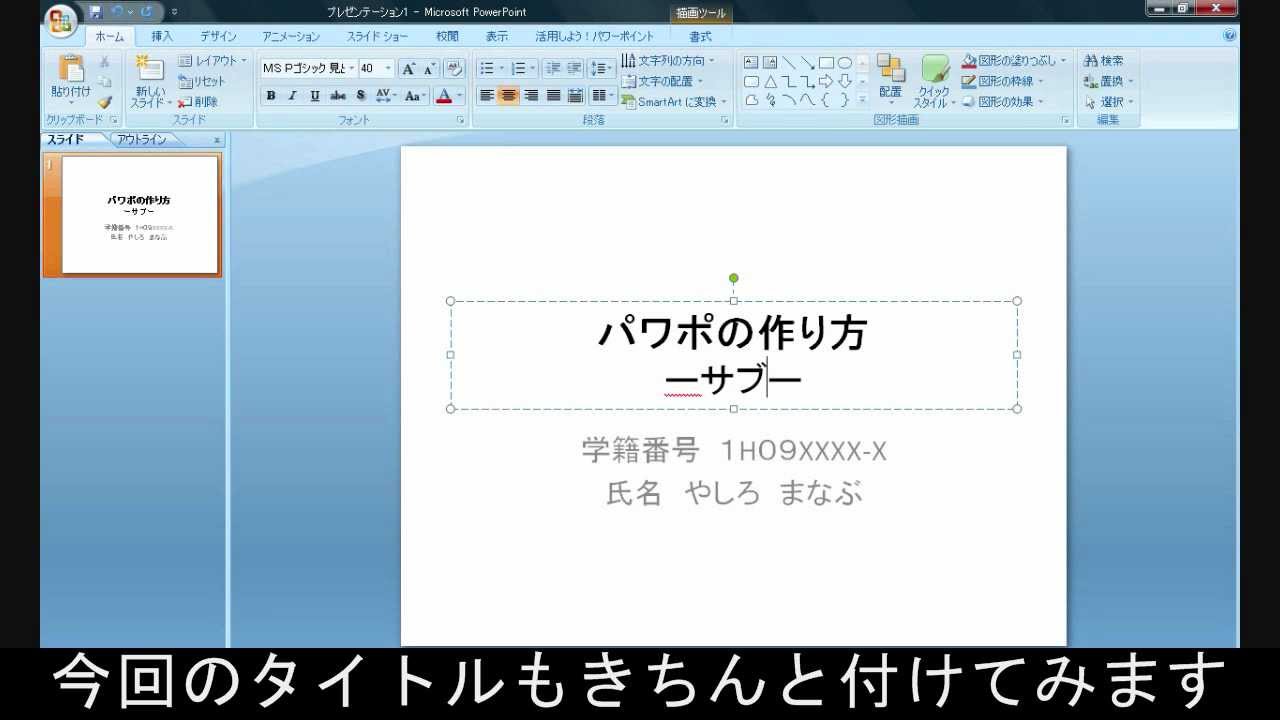Click the Save icon in quick access toolbar

coord(96,12)
